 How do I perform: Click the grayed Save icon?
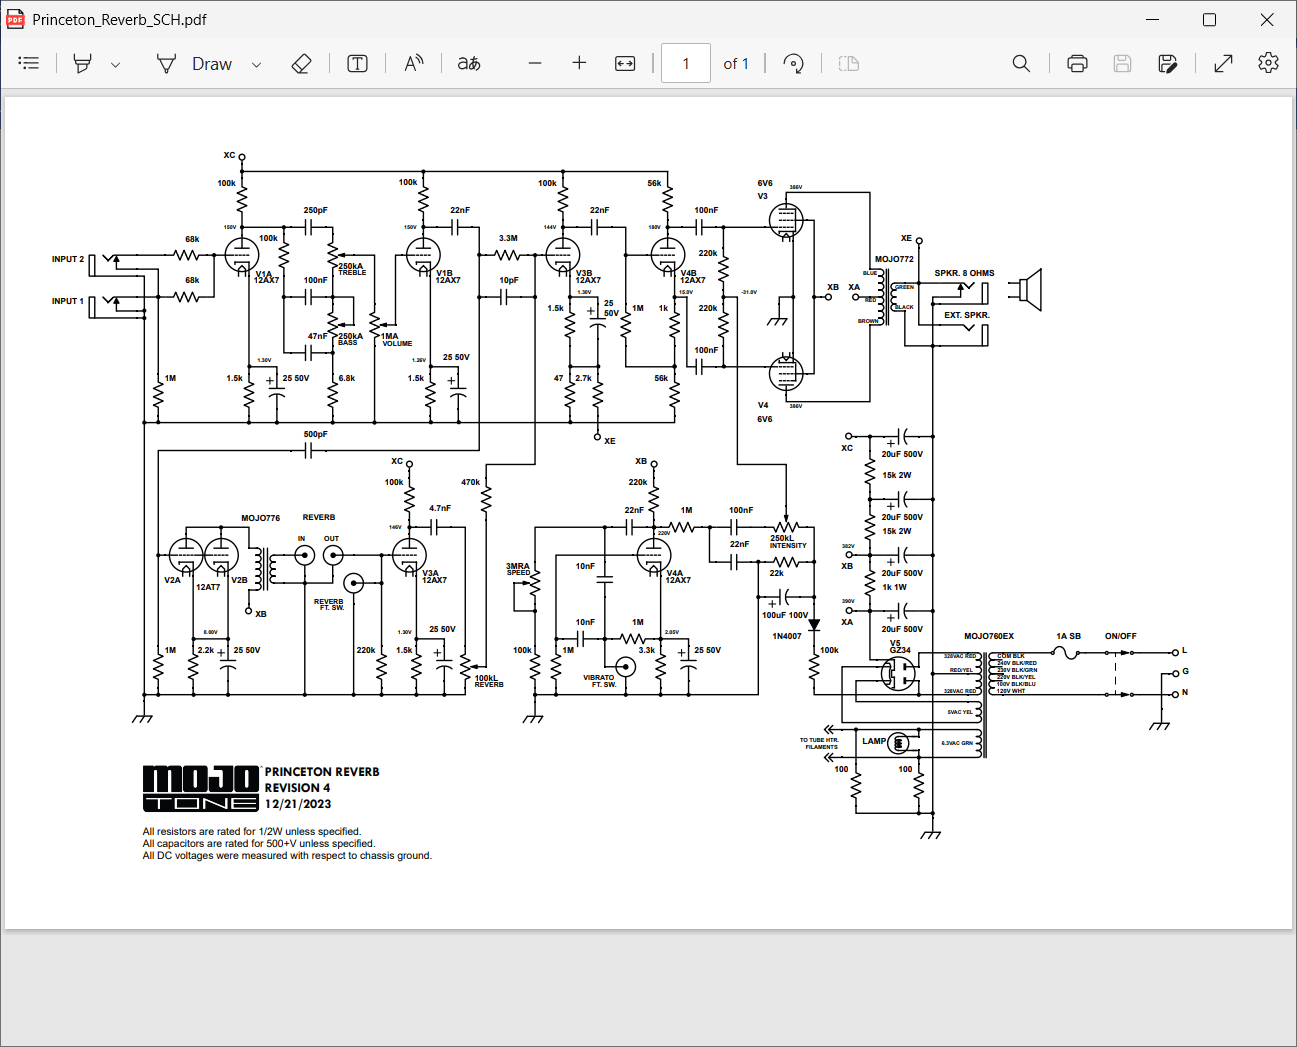pyautogui.click(x=1122, y=63)
